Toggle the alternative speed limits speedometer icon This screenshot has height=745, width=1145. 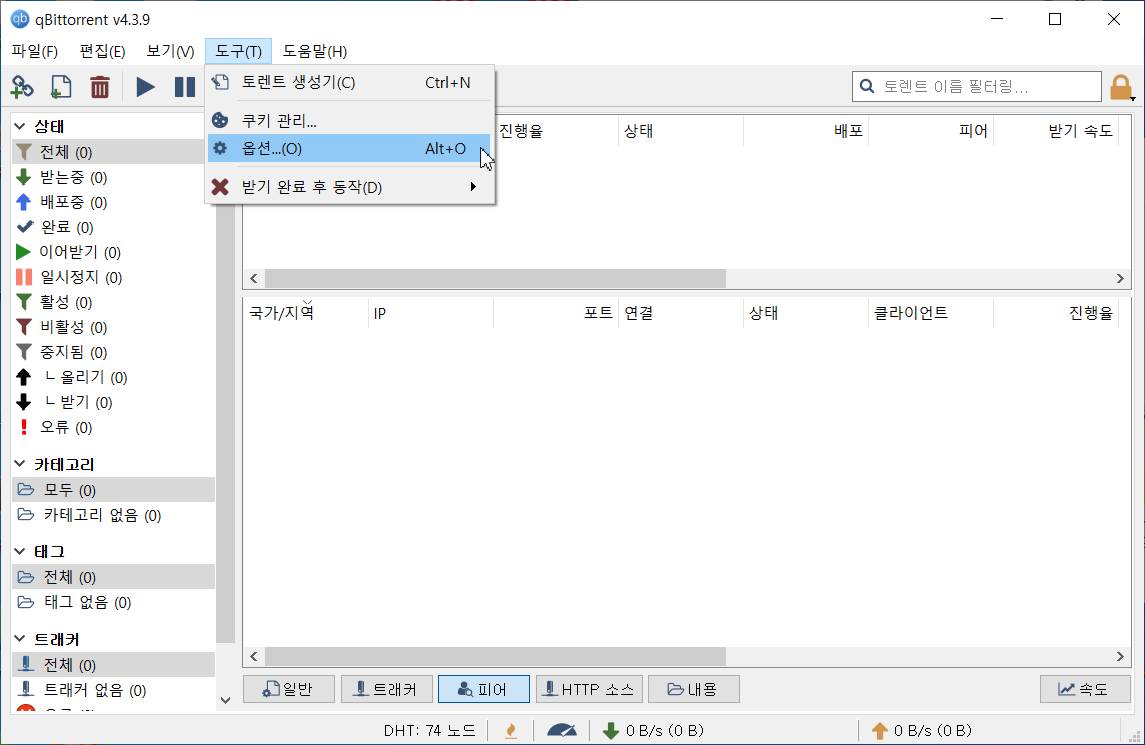coord(562,730)
